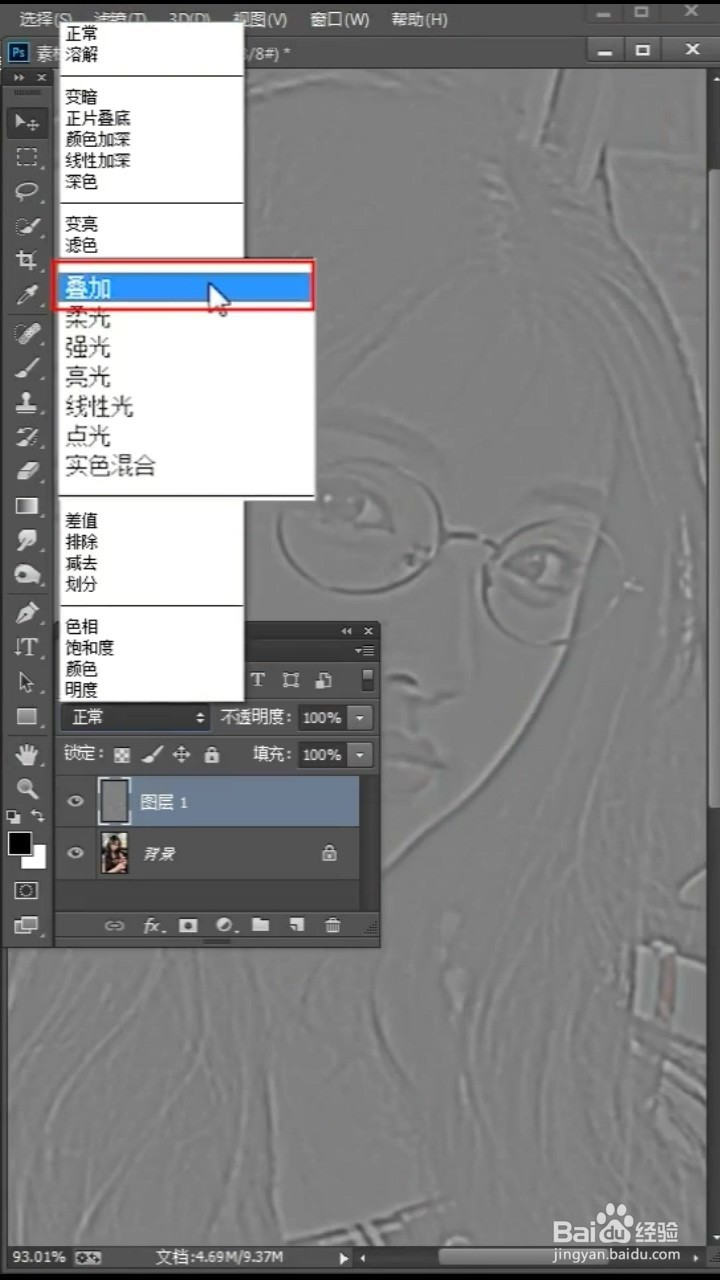
Task: Expand toolbox with double arrows
Action: click(19, 77)
